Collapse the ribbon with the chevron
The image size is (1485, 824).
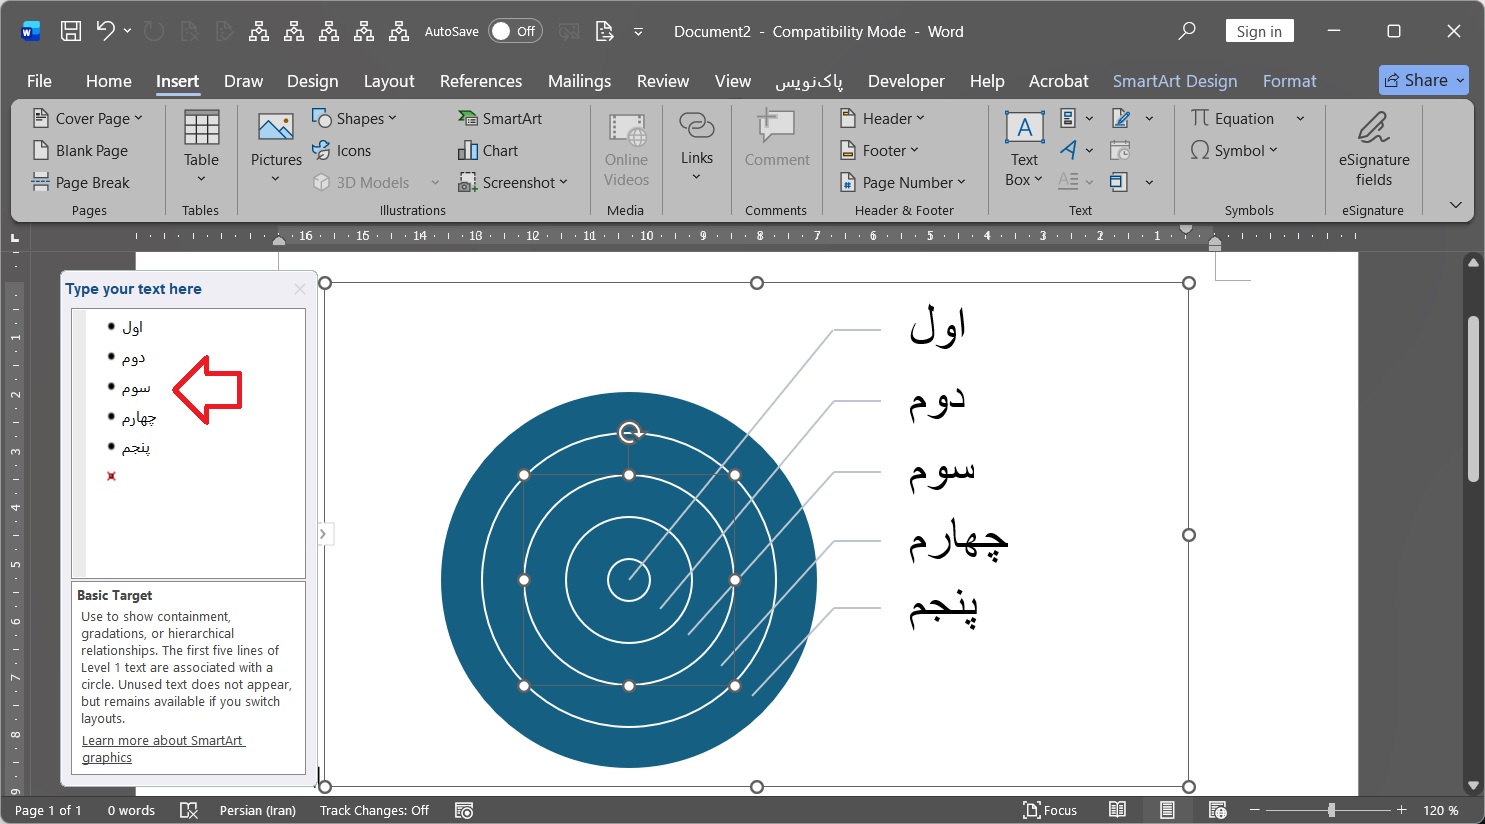(x=1455, y=205)
